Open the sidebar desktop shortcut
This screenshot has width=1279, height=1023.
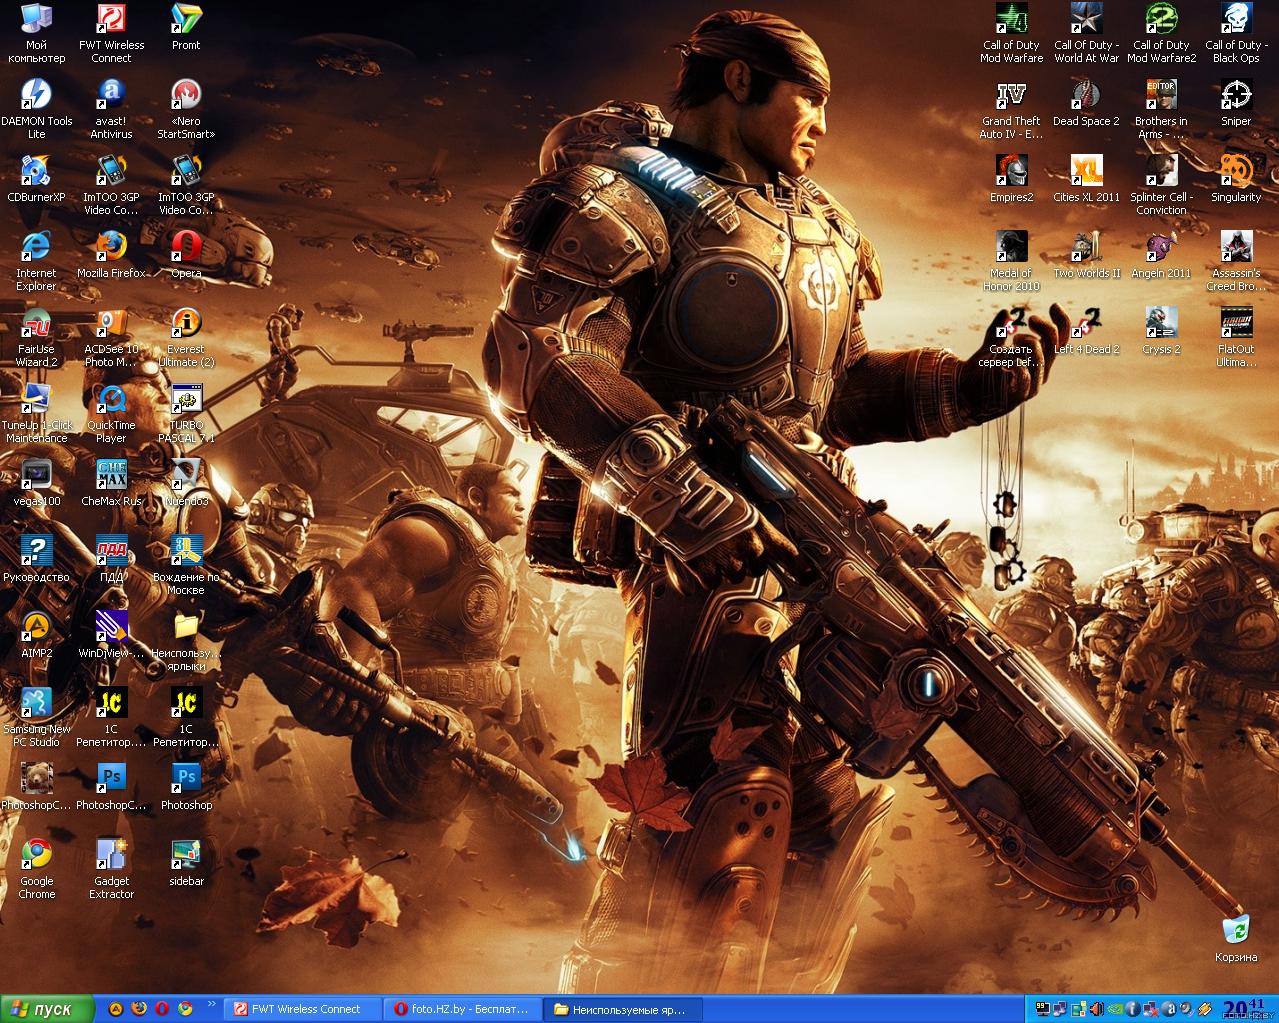pos(186,862)
